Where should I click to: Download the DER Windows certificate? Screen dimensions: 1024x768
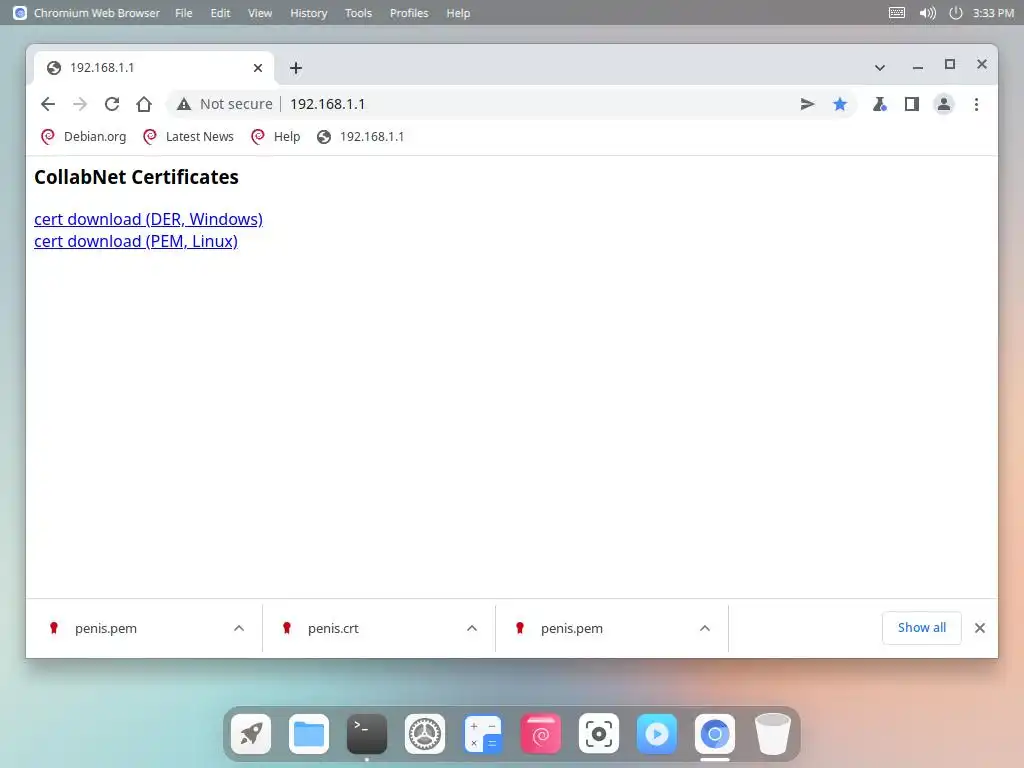(148, 219)
